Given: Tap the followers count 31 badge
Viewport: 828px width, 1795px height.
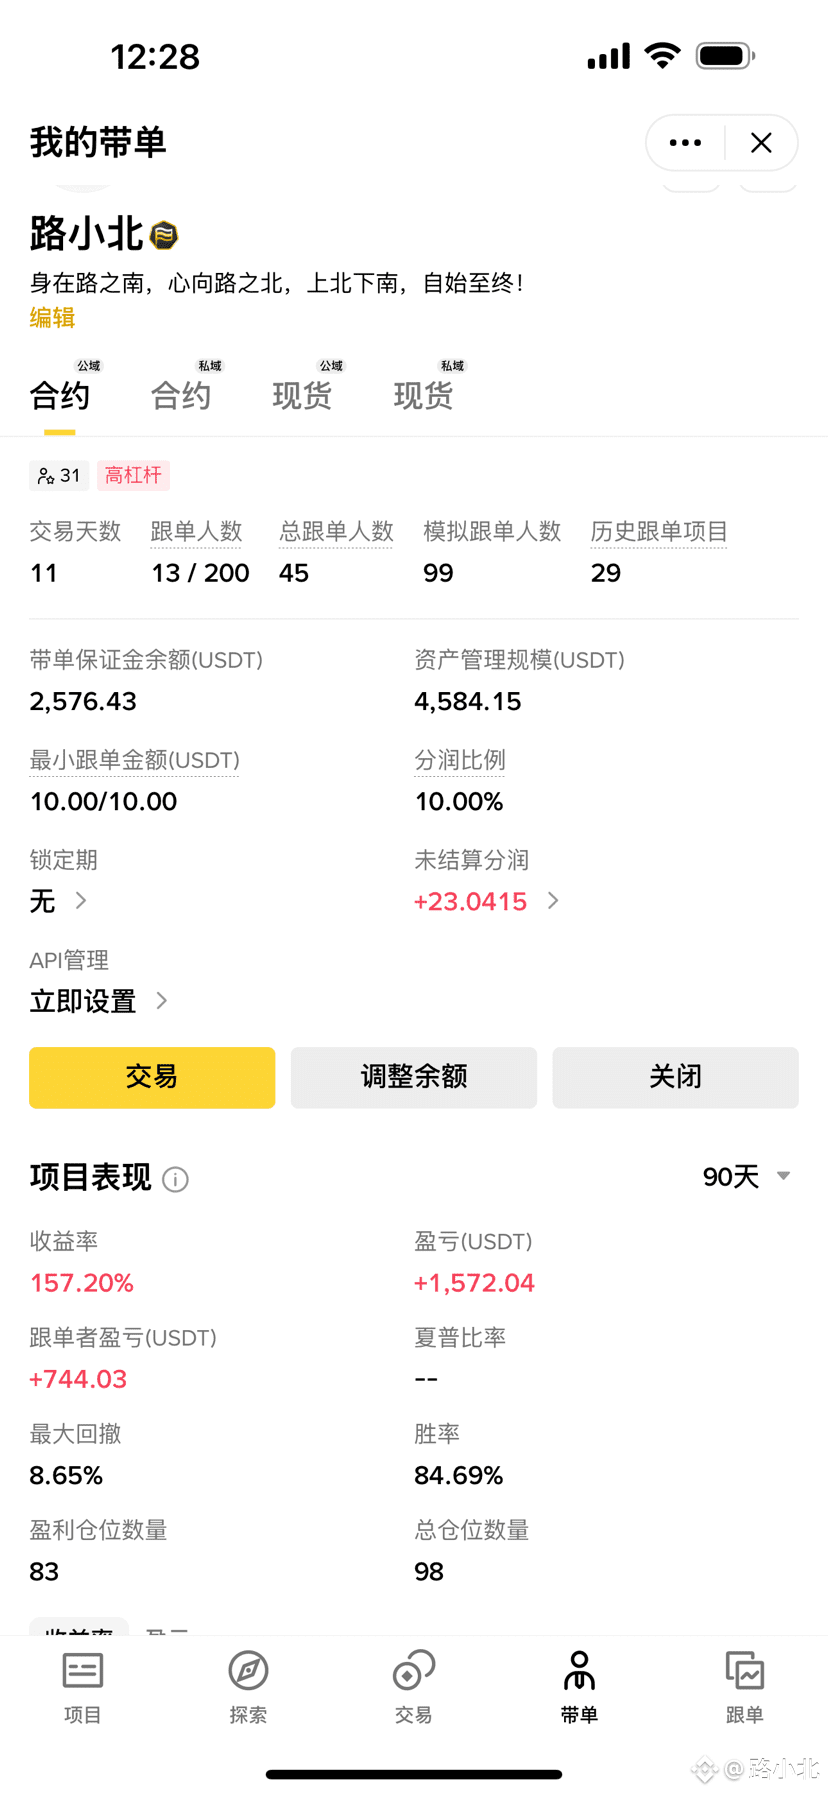Looking at the screenshot, I should pos(59,476).
